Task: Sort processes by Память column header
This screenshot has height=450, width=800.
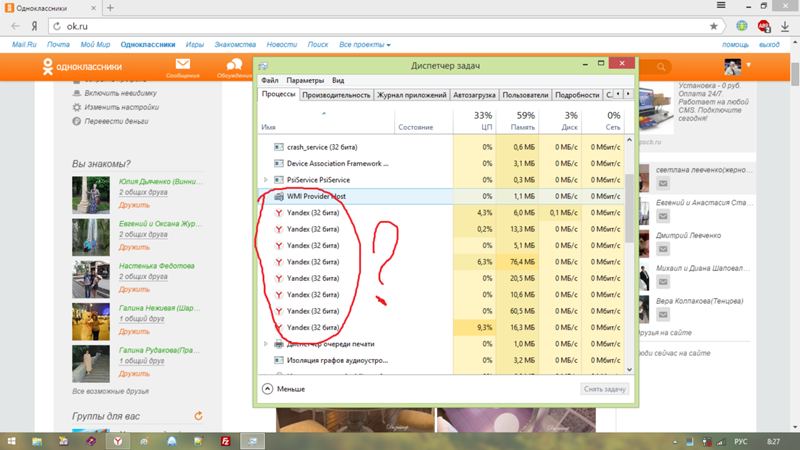Action: [x=517, y=121]
